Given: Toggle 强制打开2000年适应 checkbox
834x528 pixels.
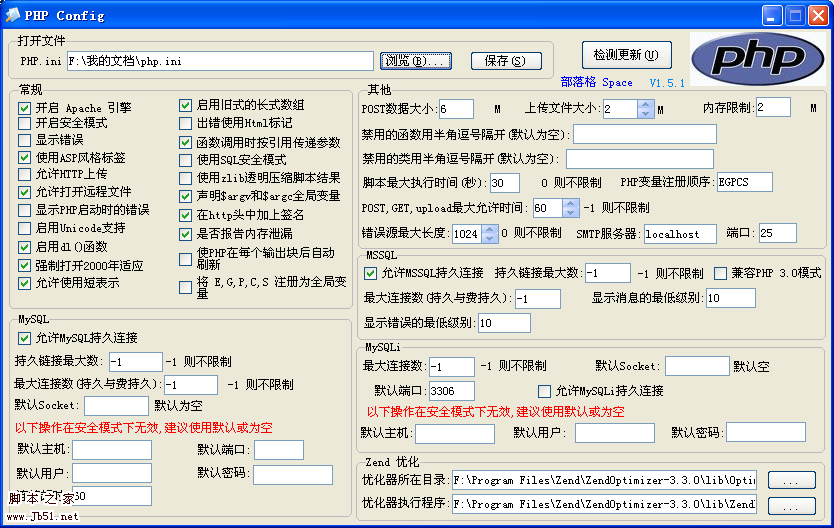Looking at the screenshot, I should point(24,265).
